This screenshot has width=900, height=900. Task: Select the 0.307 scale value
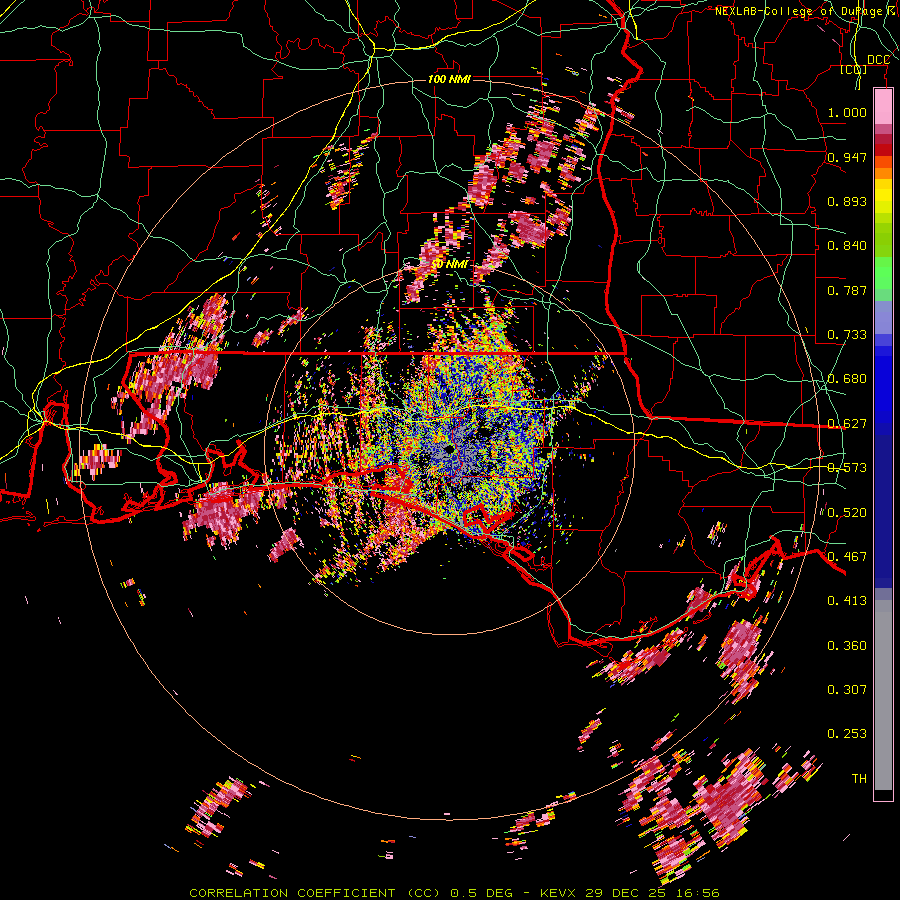point(847,690)
